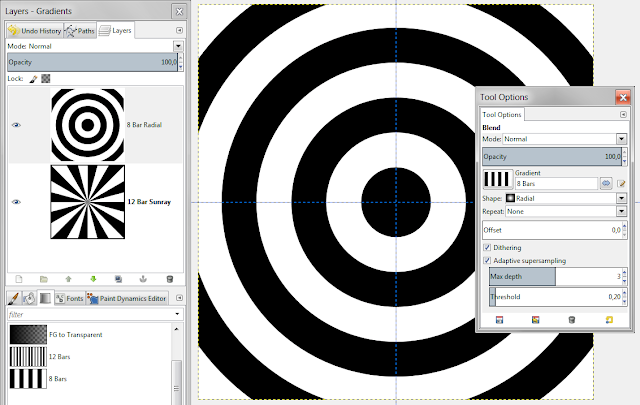The width and height of the screenshot is (640, 405).
Task: Adjust the layer Opacity slider in Layers panel
Action: click(92, 62)
